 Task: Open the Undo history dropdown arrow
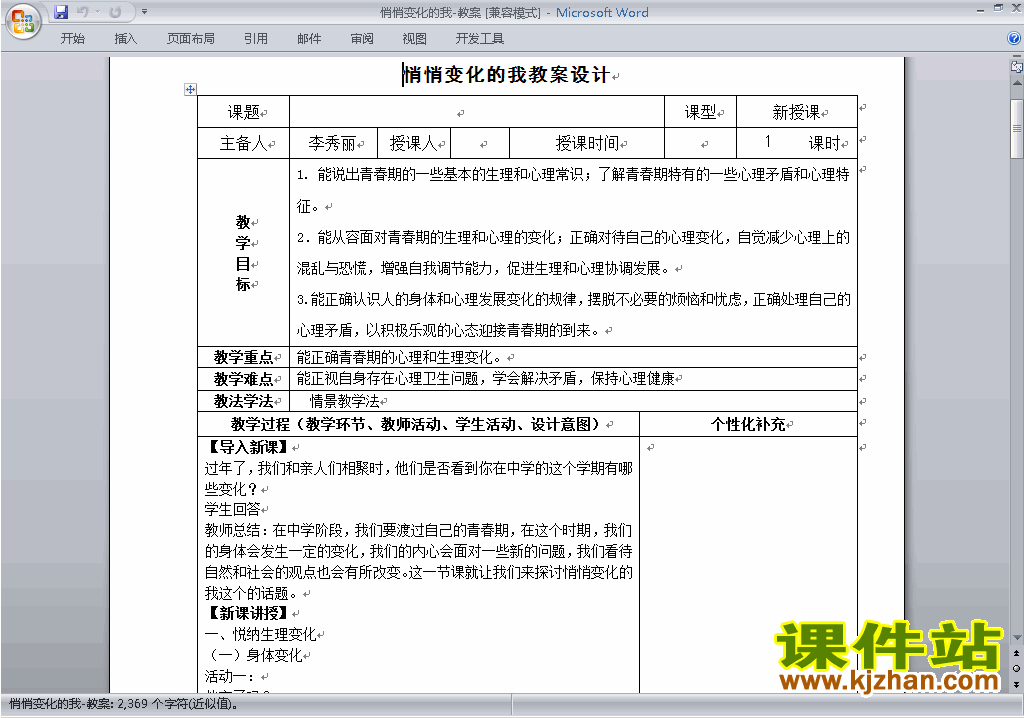pos(97,12)
